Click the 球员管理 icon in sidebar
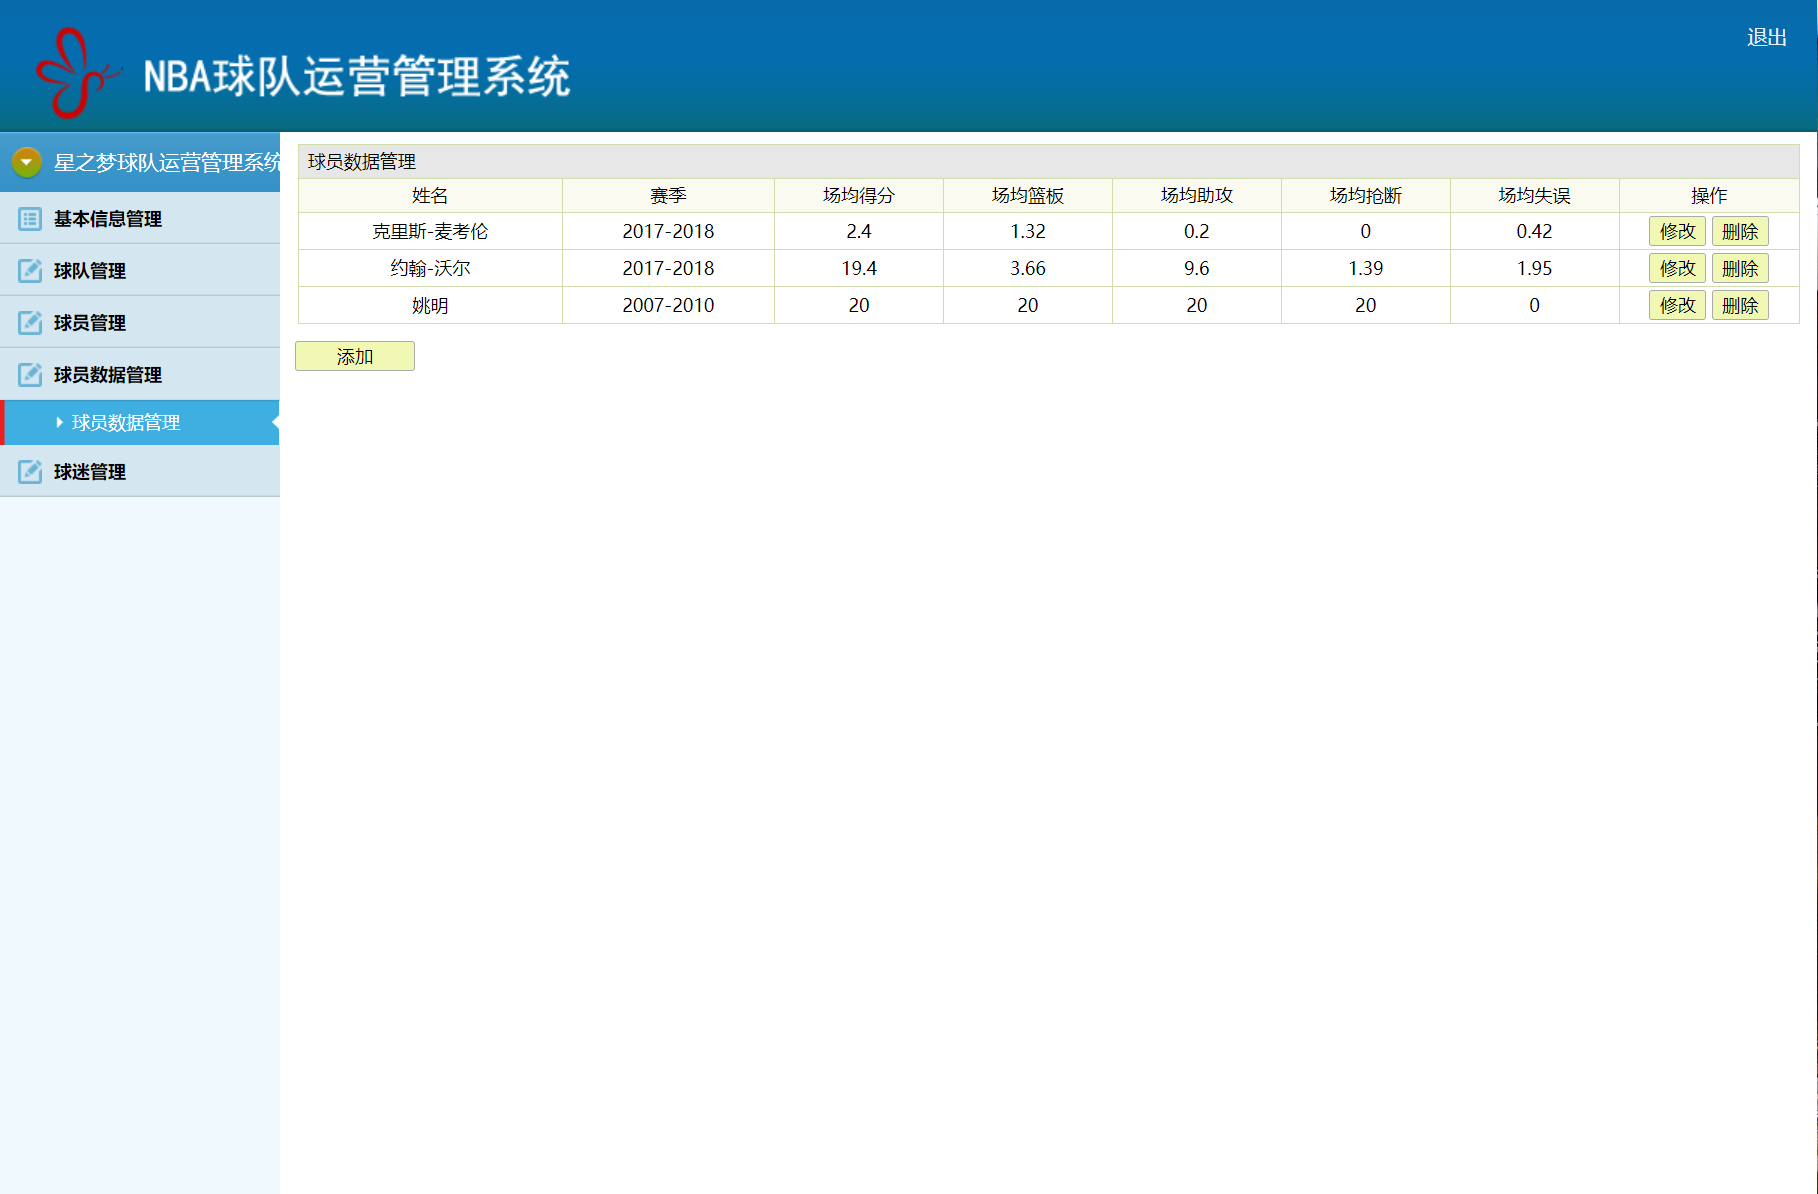Image resolution: width=1818 pixels, height=1194 pixels. pyautogui.click(x=29, y=322)
